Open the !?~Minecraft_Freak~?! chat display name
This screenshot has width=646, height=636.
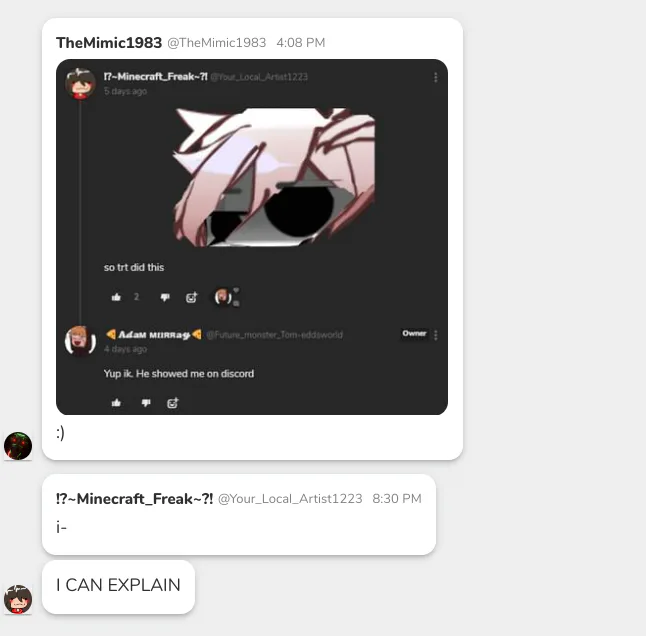(x=134, y=499)
